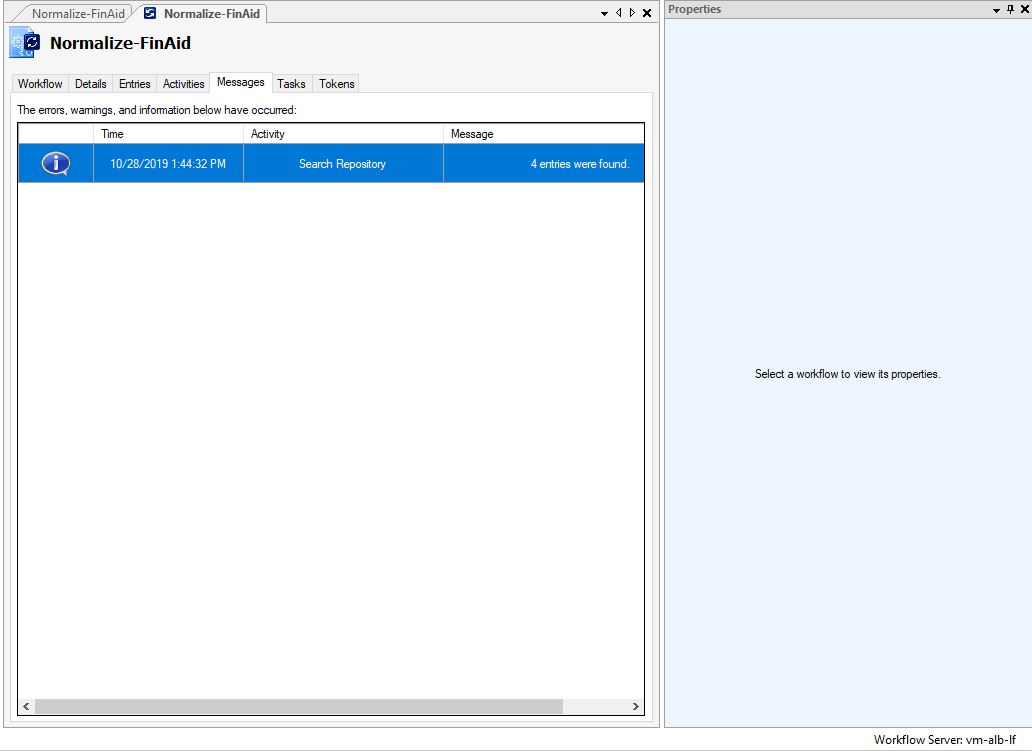This screenshot has height=751, width=1032.
Task: Select the 'Search Repository' activity cell
Action: pos(343,163)
